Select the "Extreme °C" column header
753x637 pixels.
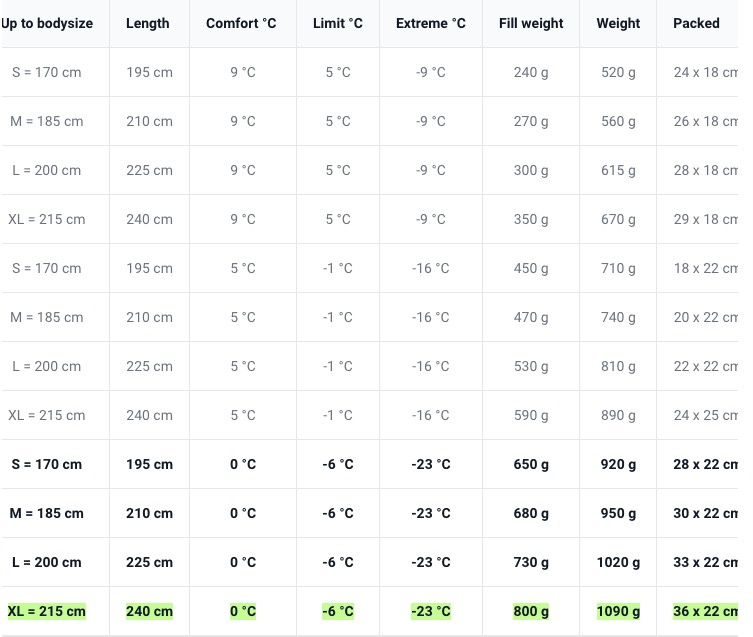click(431, 23)
